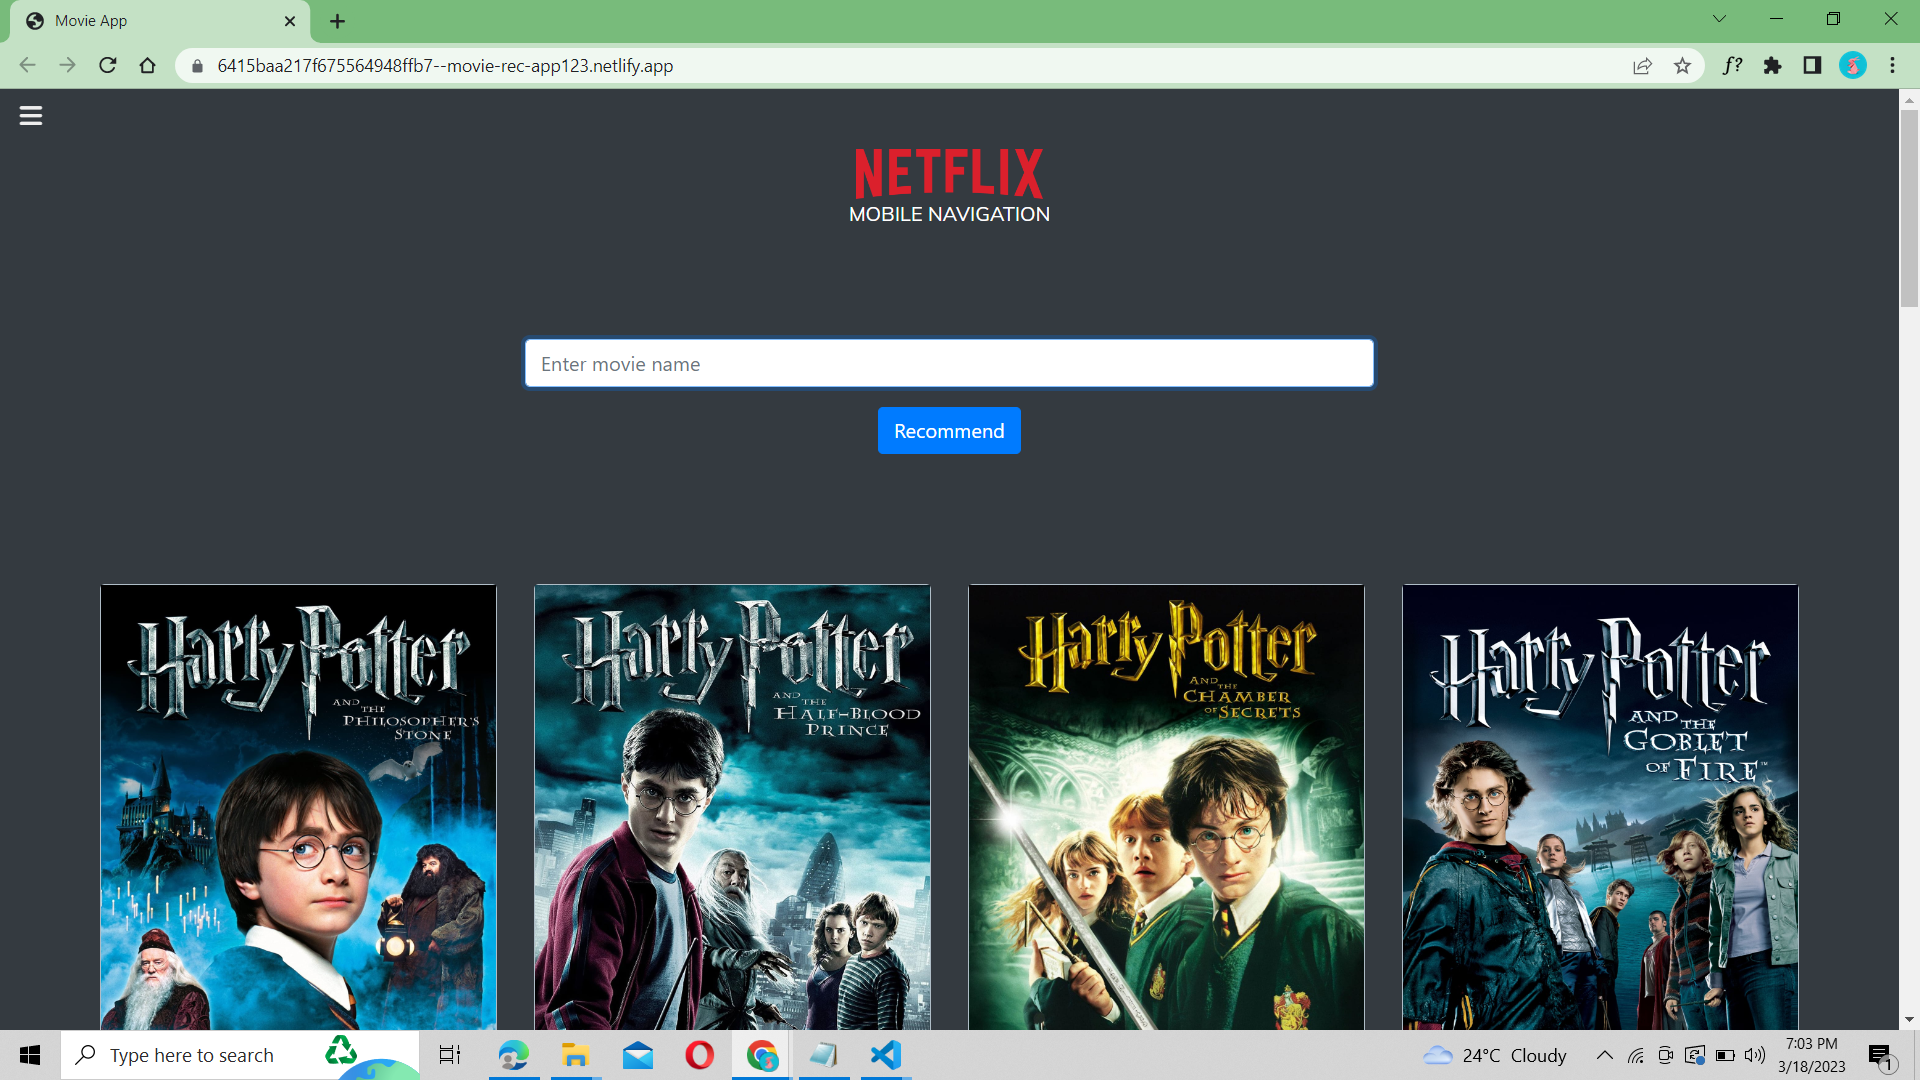This screenshot has width=1920, height=1080.
Task: Open the browser Extensions puzzle icon
Action: [x=1773, y=65]
